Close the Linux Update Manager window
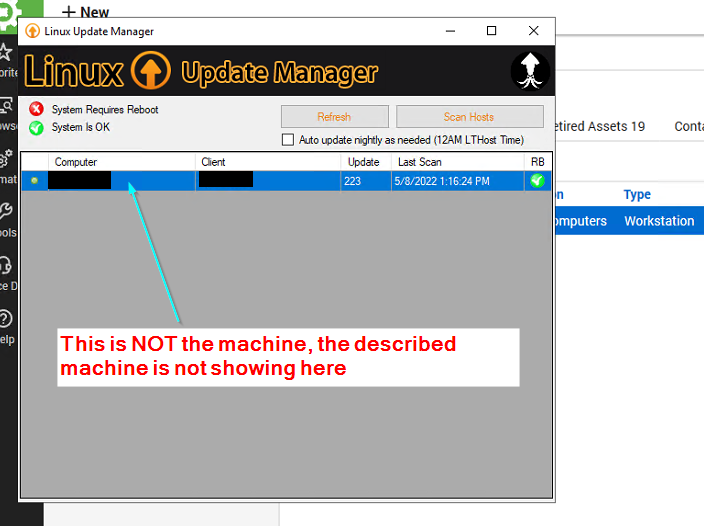The height and width of the screenshot is (526, 704). [533, 31]
